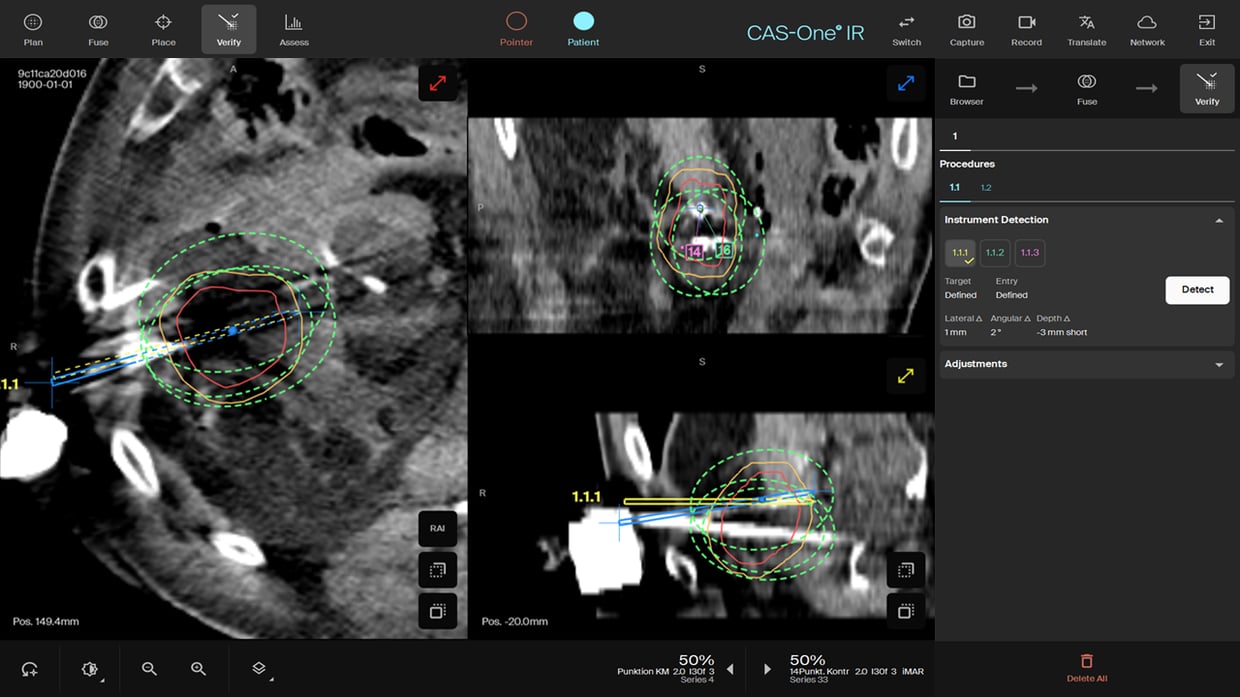Viewport: 1240px width, 697px height.
Task: Toggle the RAI orientation button
Action: pos(437,528)
